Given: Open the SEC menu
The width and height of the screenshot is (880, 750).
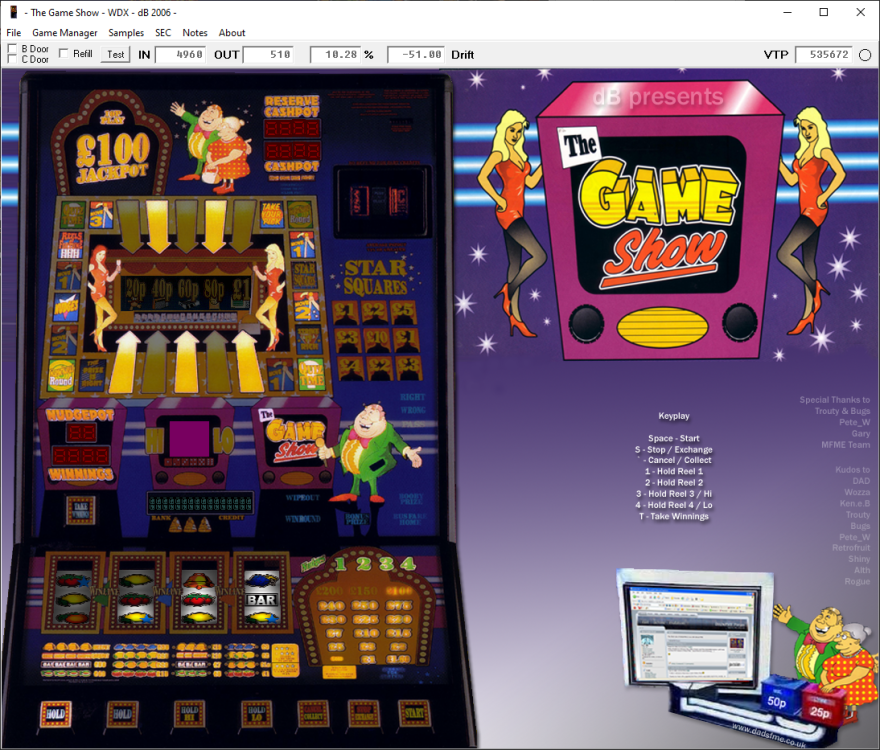Looking at the screenshot, I should coord(162,32).
